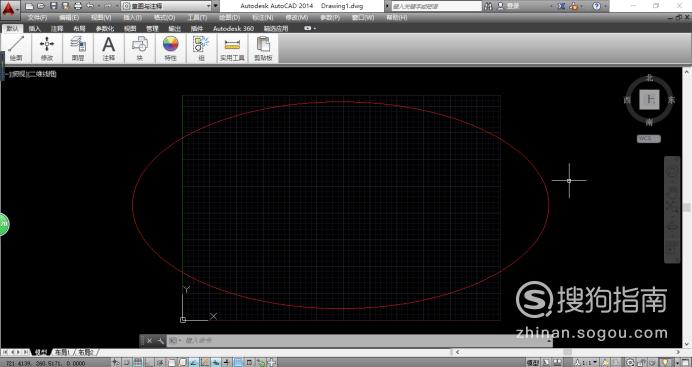Open the 实用工具 (Utilities) ruler panel
The width and height of the screenshot is (692, 367).
[232, 49]
